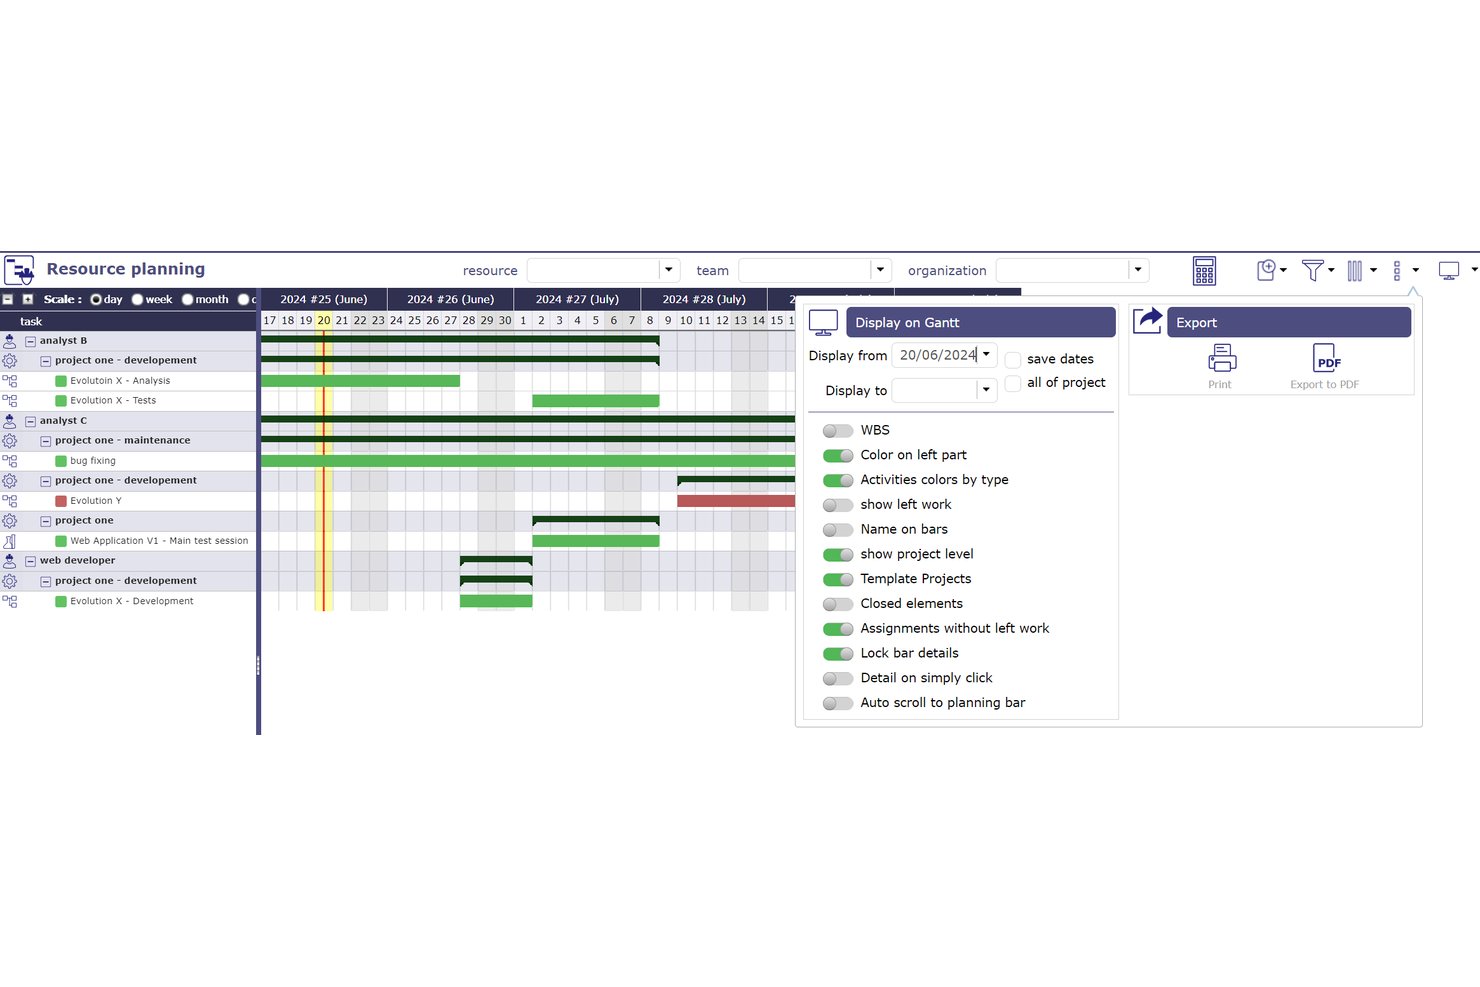Screen dimensions: 1480x987
Task: Open the filter funnel icon
Action: [x=1312, y=270]
